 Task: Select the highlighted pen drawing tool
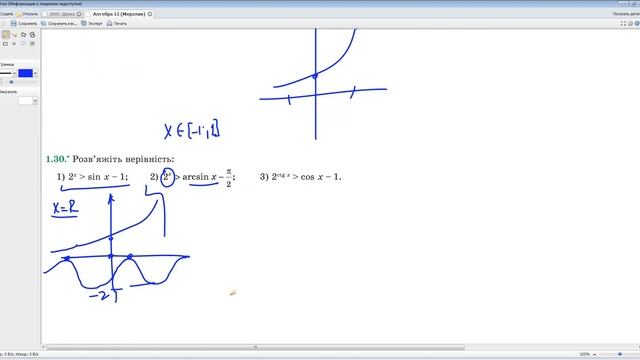pos(5,35)
